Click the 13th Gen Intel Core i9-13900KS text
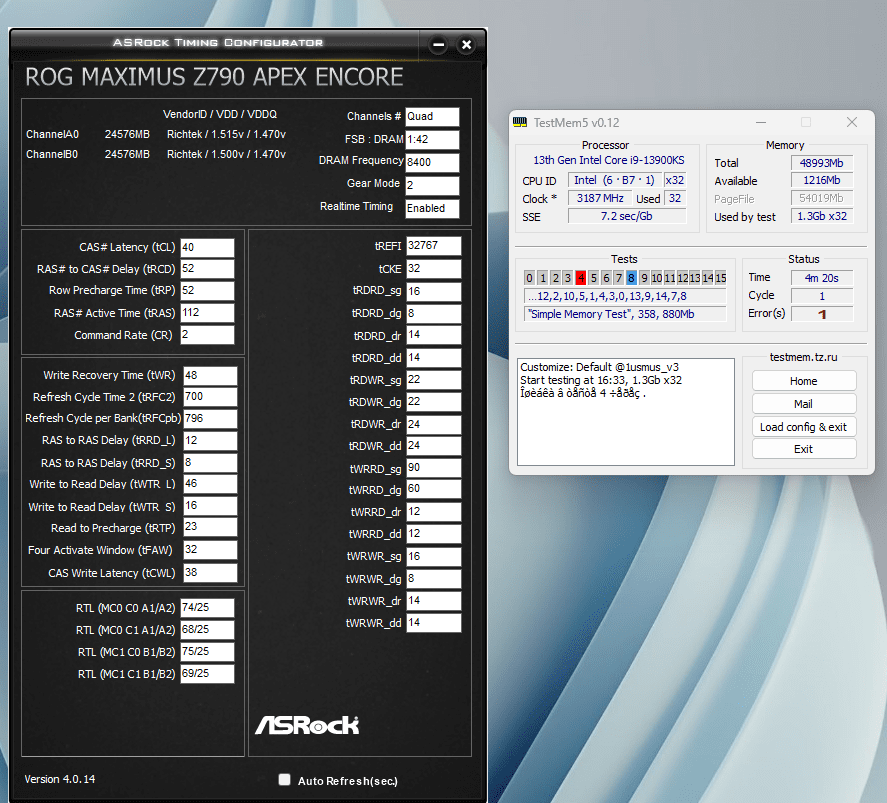This screenshot has height=803, width=887. [x=609, y=160]
